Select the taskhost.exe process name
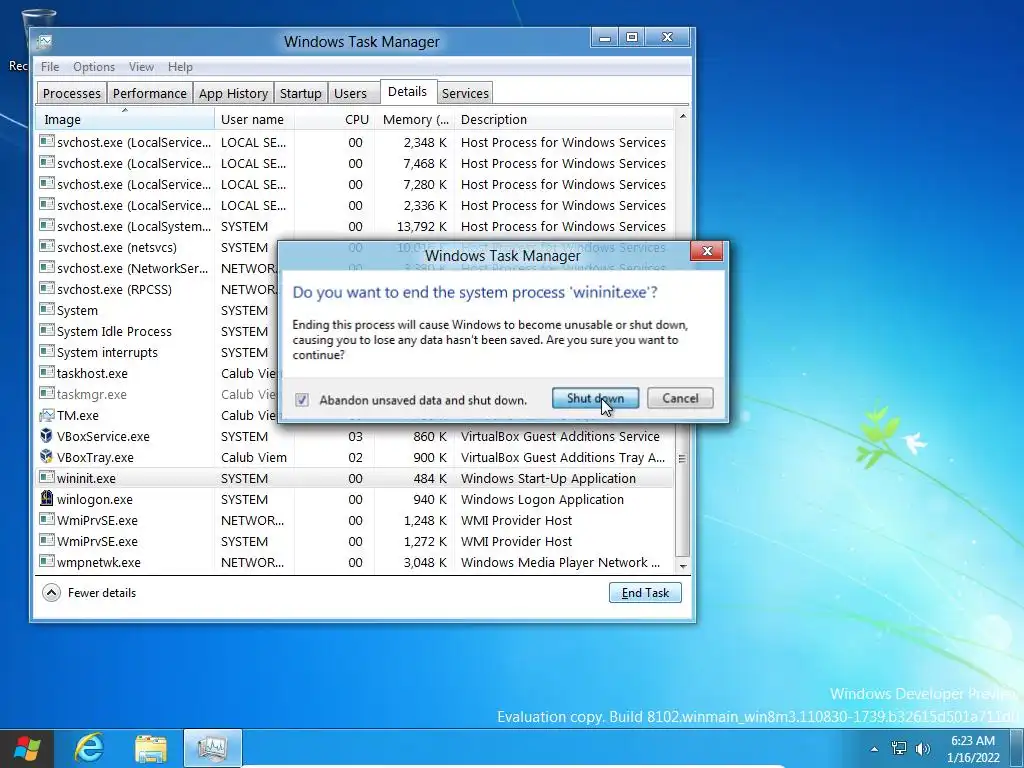The image size is (1024, 768). pyautogui.click(x=92, y=374)
